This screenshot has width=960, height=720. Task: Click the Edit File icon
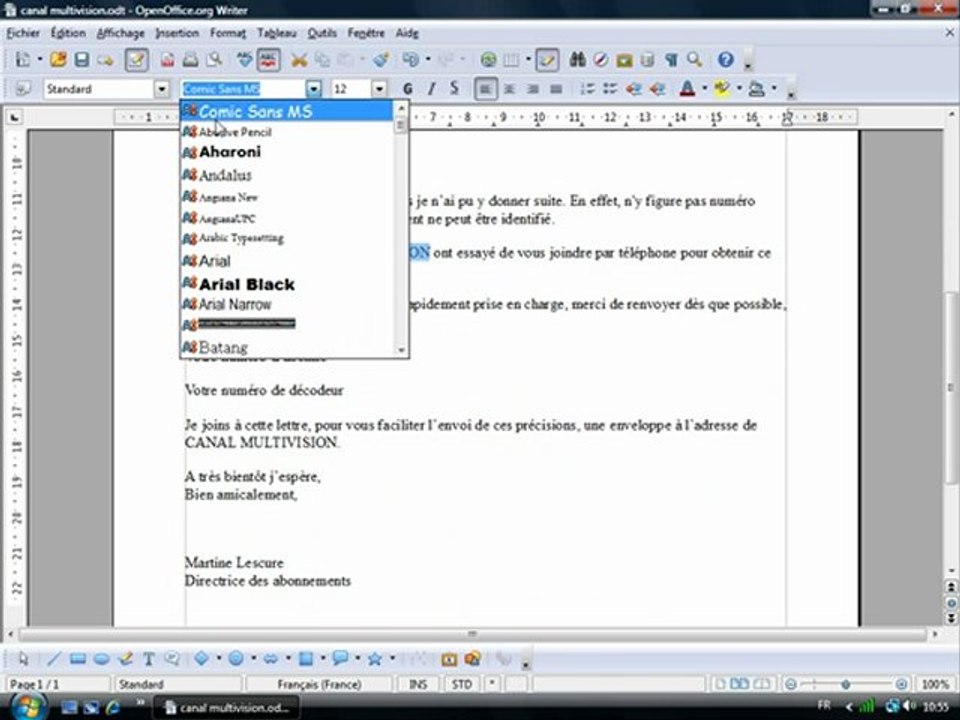pos(136,59)
